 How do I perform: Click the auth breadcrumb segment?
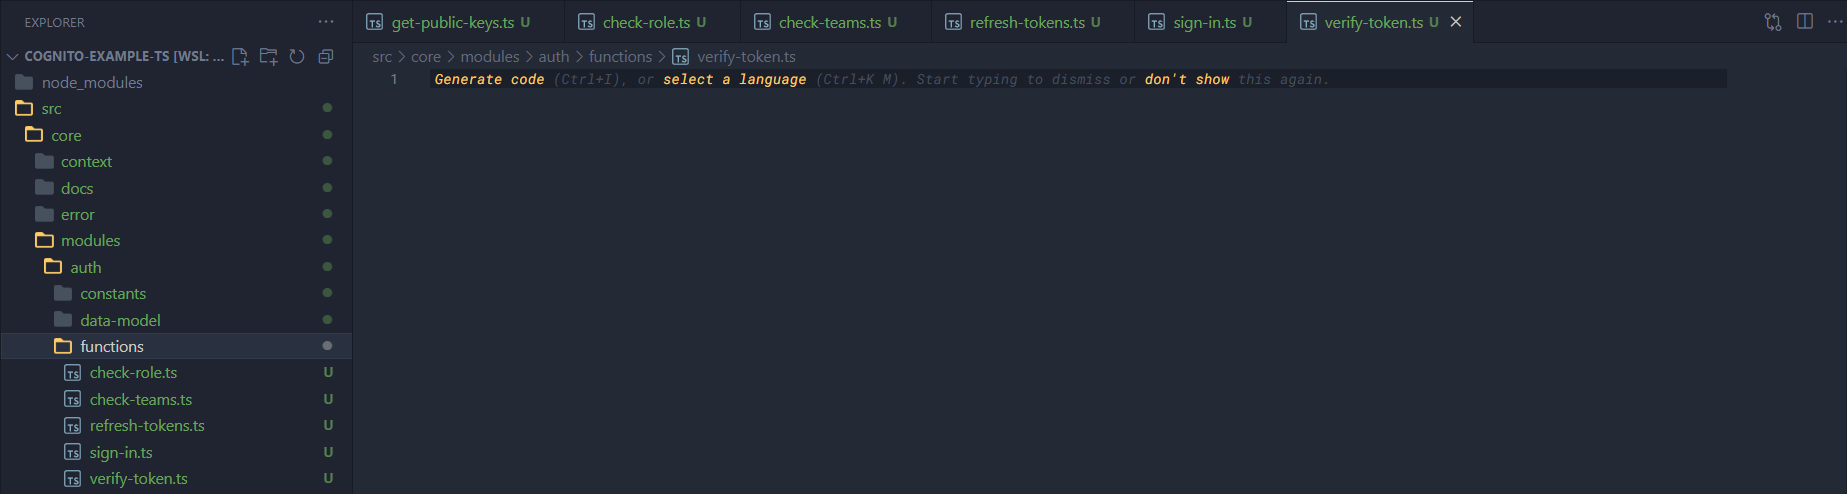pos(554,57)
